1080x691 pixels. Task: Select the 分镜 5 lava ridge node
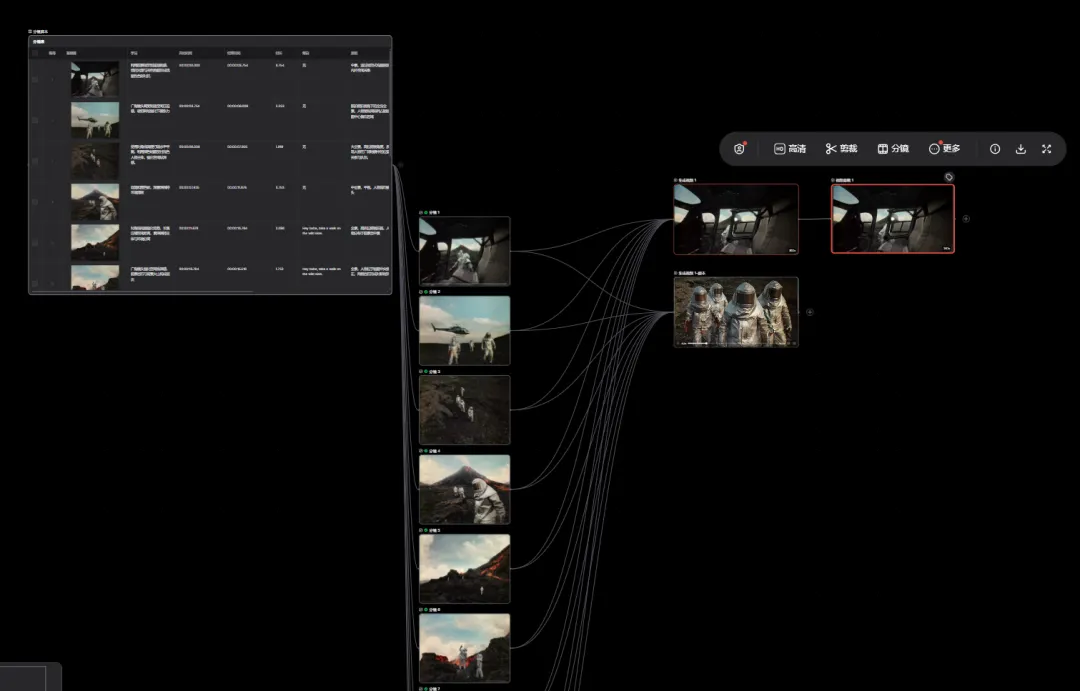coord(465,568)
